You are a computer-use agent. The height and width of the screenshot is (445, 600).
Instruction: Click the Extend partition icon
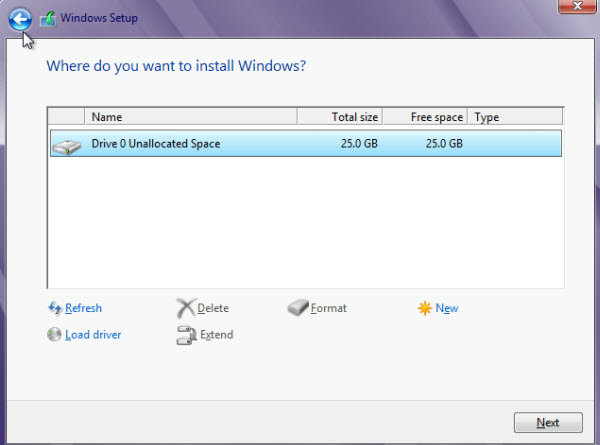pyautogui.click(x=186, y=335)
